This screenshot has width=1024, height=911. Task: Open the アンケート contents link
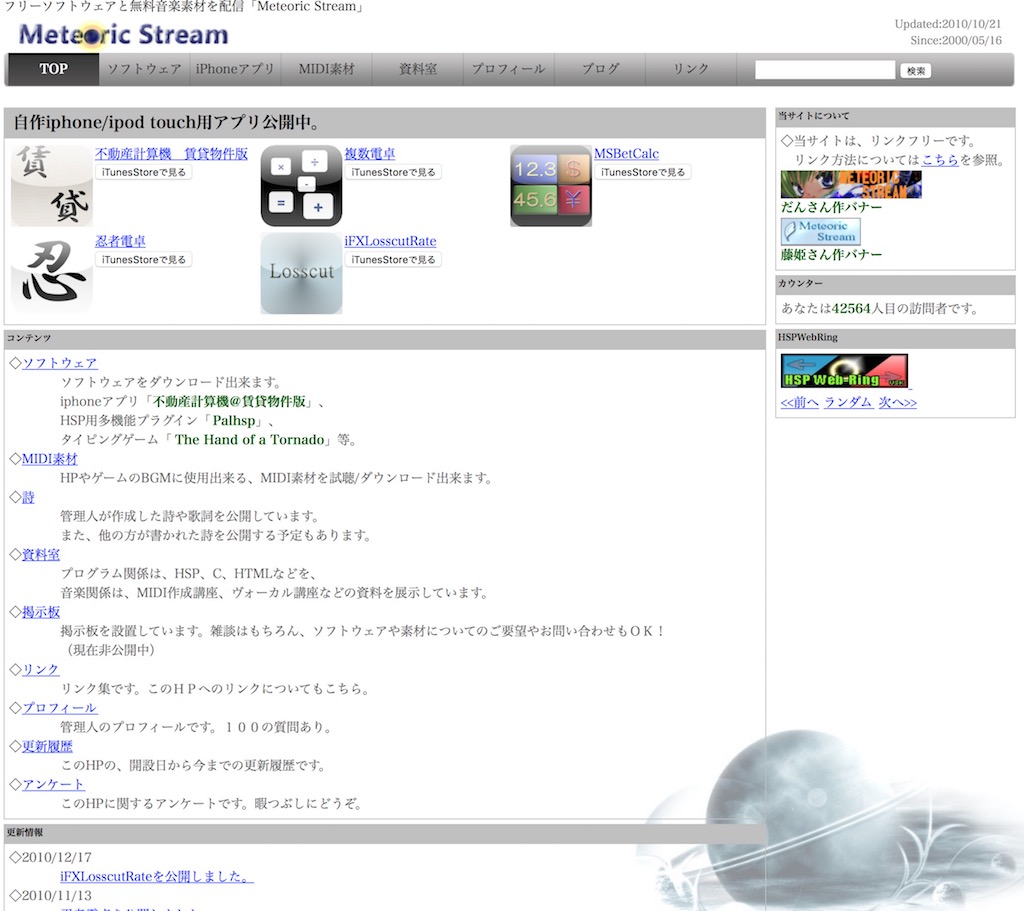pos(53,784)
